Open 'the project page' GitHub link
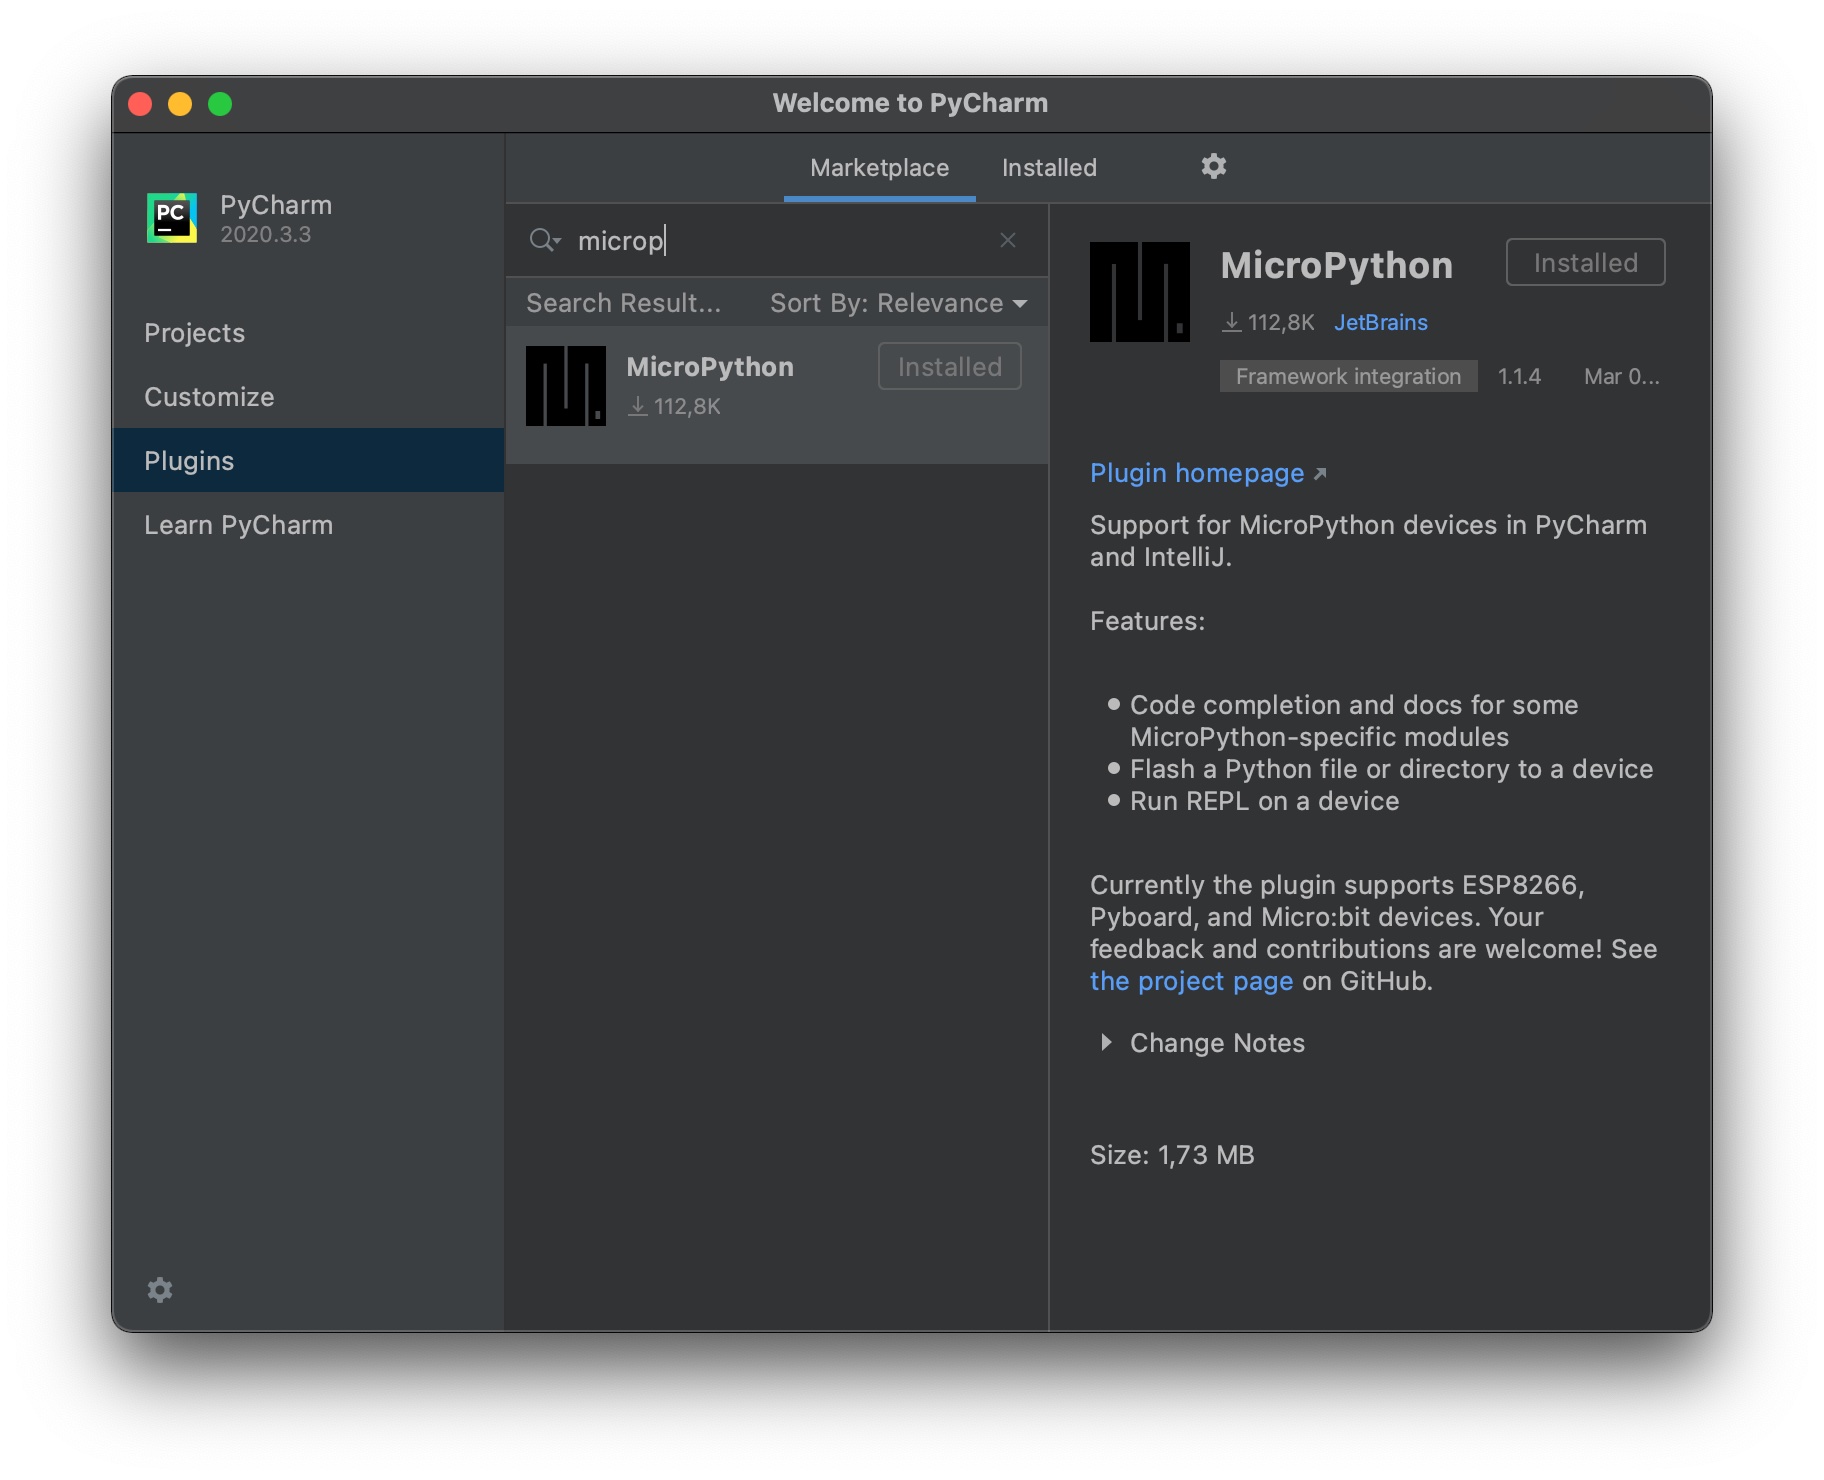The width and height of the screenshot is (1824, 1480). [x=1191, y=981]
